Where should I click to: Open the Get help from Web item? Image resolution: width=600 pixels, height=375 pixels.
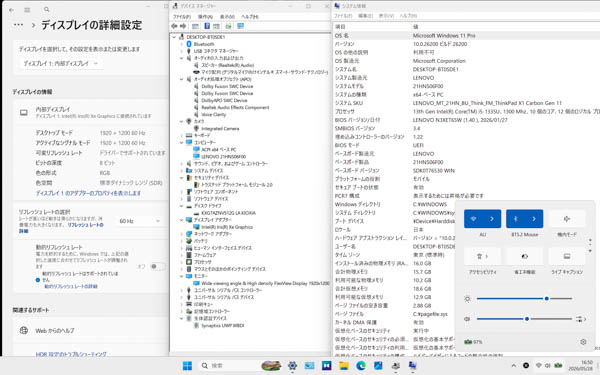tap(91, 331)
